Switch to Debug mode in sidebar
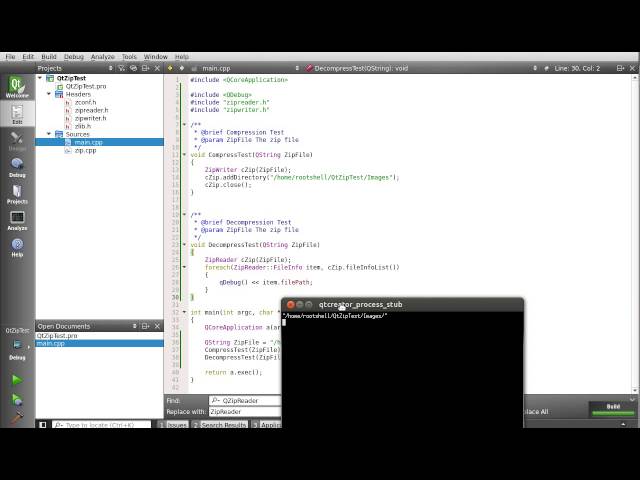 (17, 168)
